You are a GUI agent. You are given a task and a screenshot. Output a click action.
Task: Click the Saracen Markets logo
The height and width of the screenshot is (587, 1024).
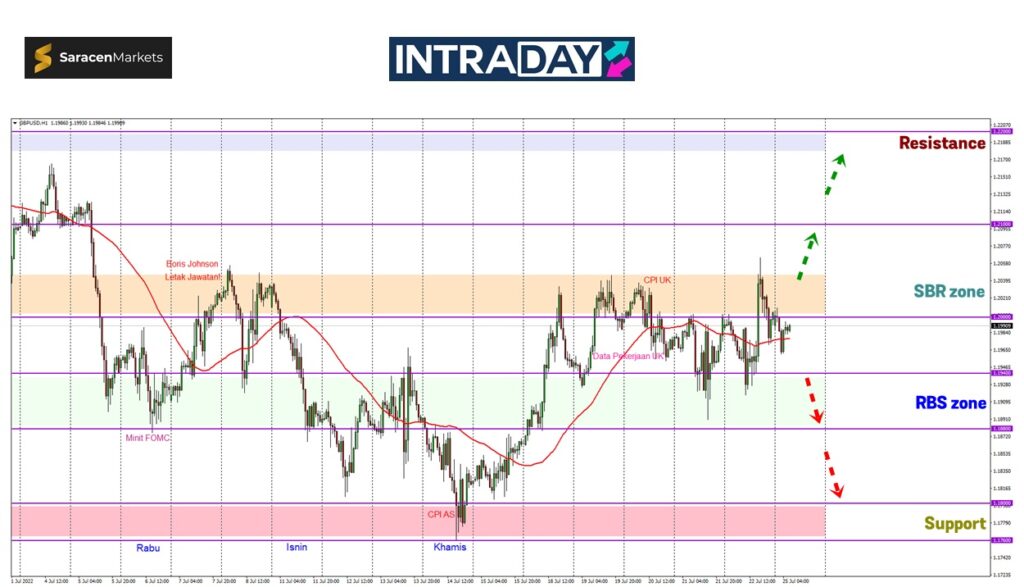(98, 58)
